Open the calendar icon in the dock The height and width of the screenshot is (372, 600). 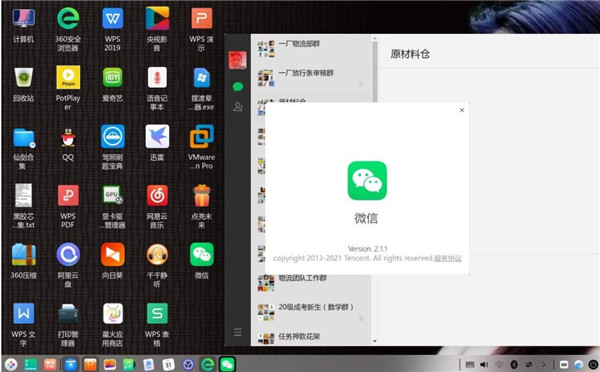coord(168,364)
